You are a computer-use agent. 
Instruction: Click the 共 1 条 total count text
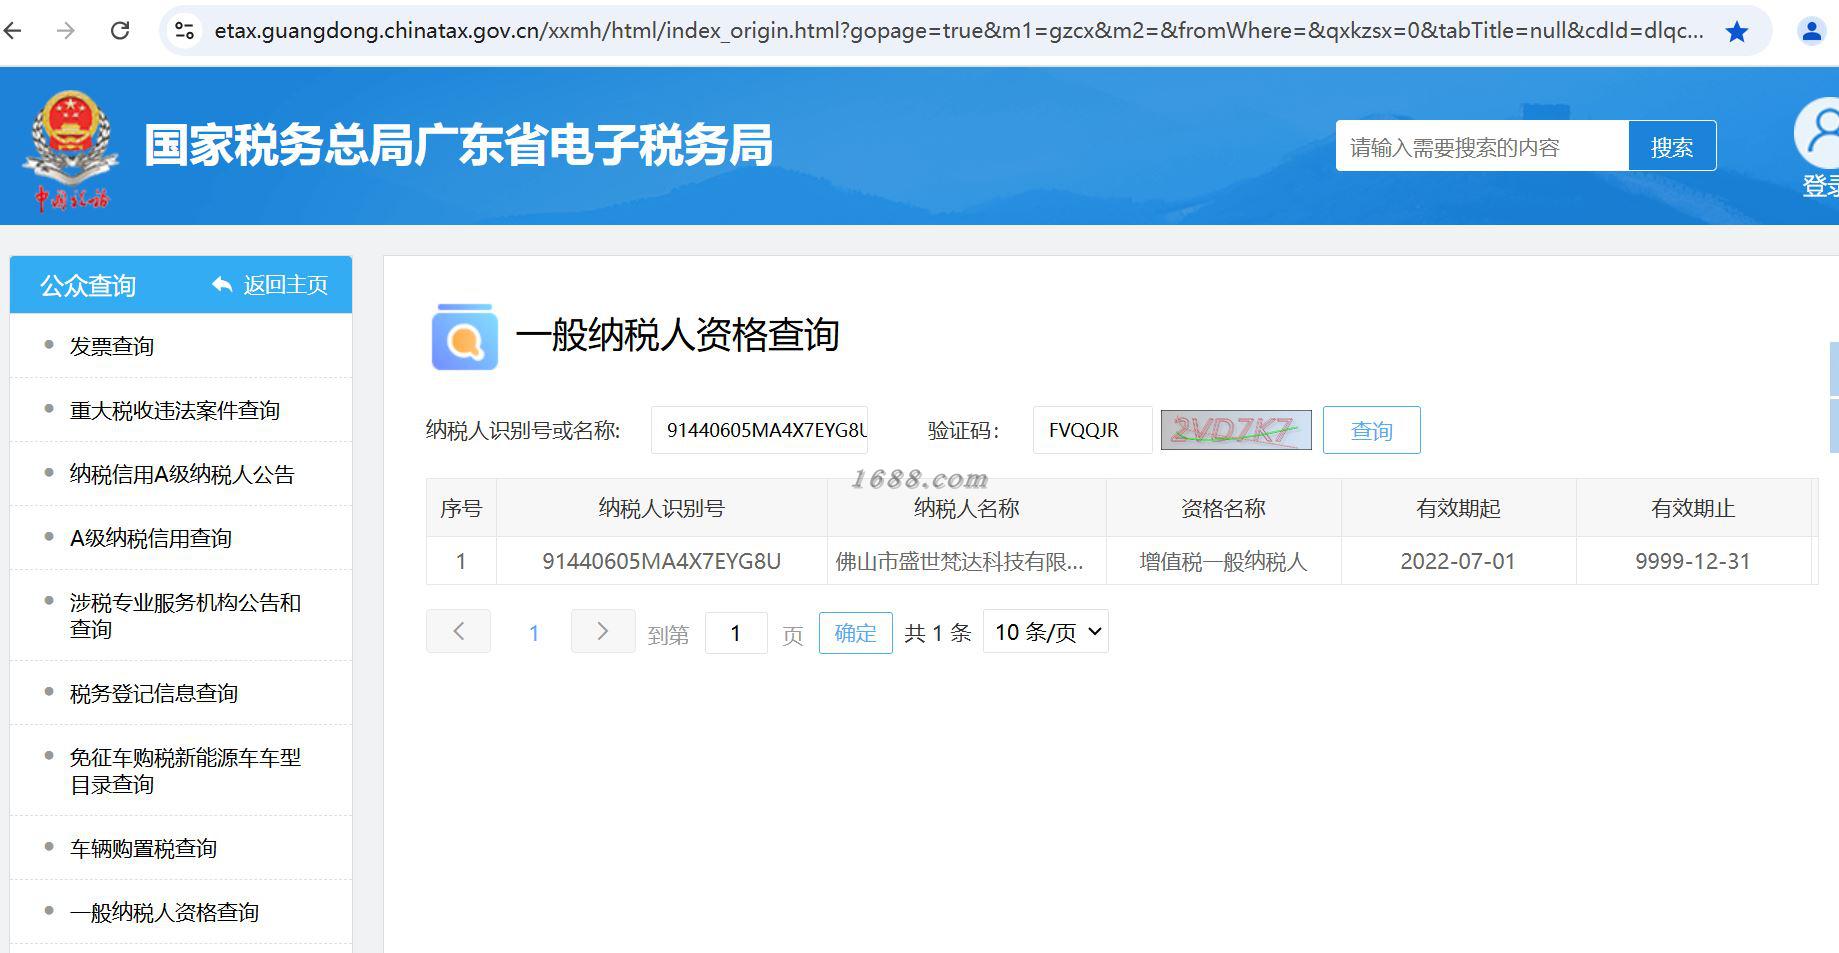pos(938,633)
